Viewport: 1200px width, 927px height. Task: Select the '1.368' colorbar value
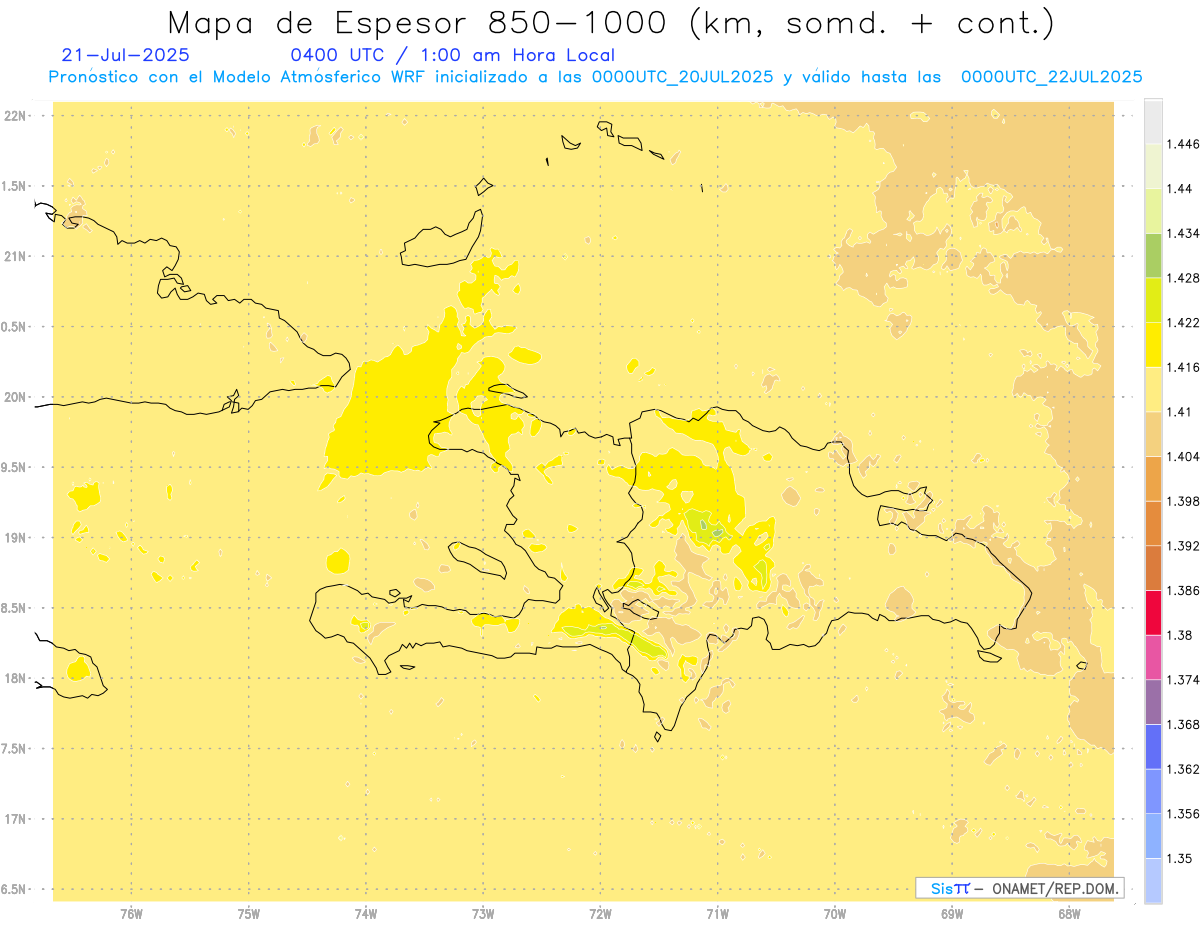click(x=1182, y=724)
